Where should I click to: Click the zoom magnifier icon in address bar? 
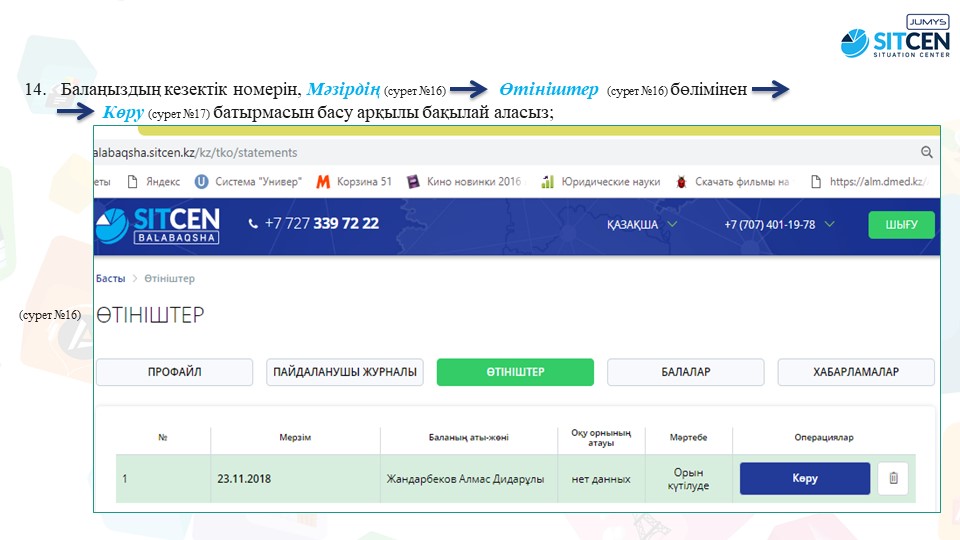(926, 152)
